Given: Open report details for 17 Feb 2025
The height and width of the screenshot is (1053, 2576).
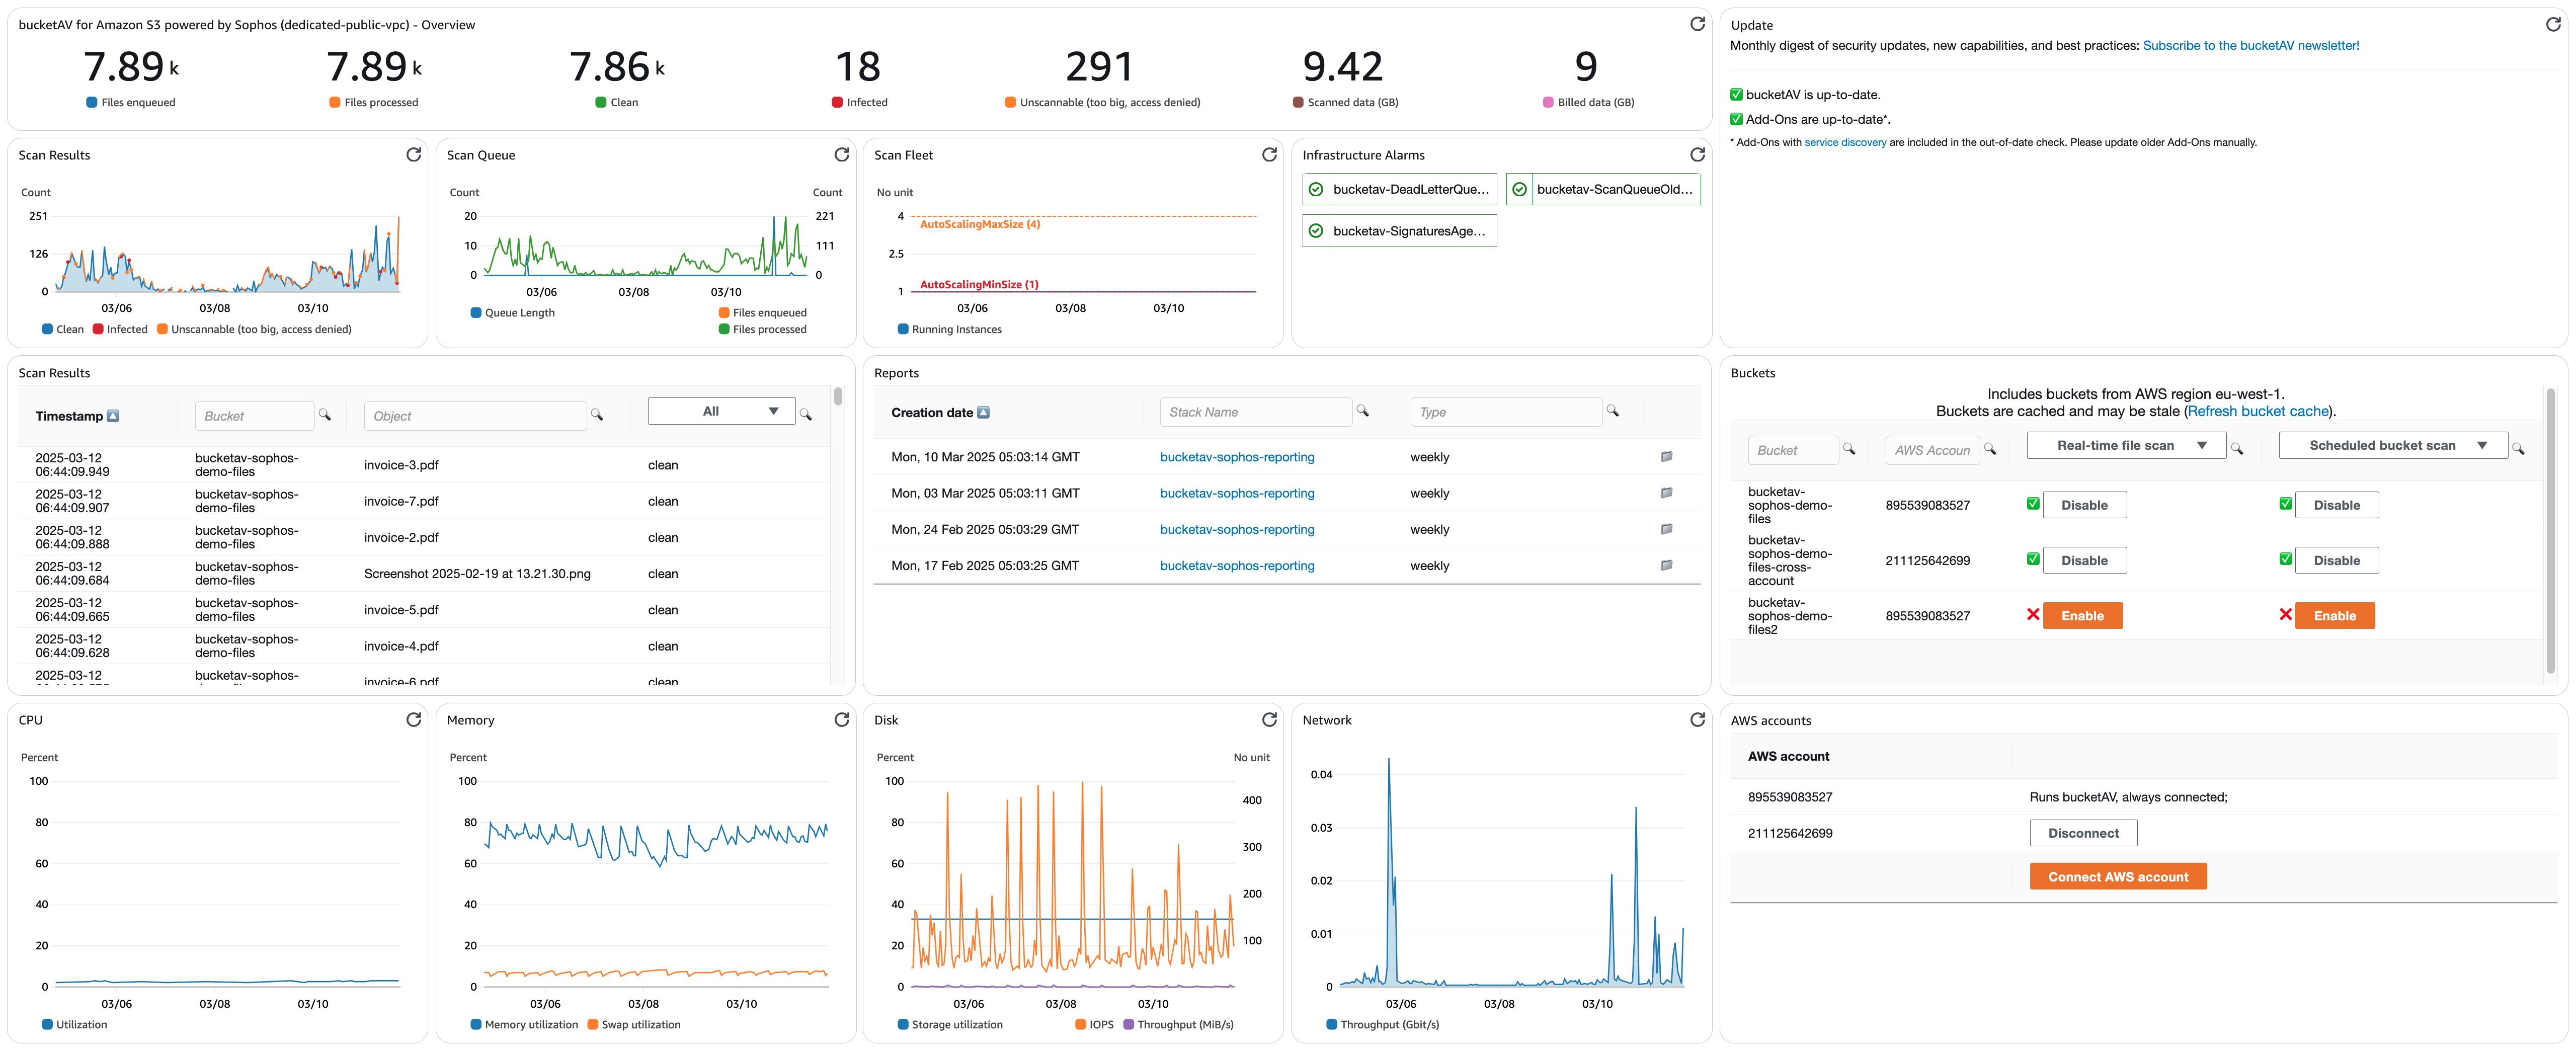Looking at the screenshot, I should pos(1666,565).
